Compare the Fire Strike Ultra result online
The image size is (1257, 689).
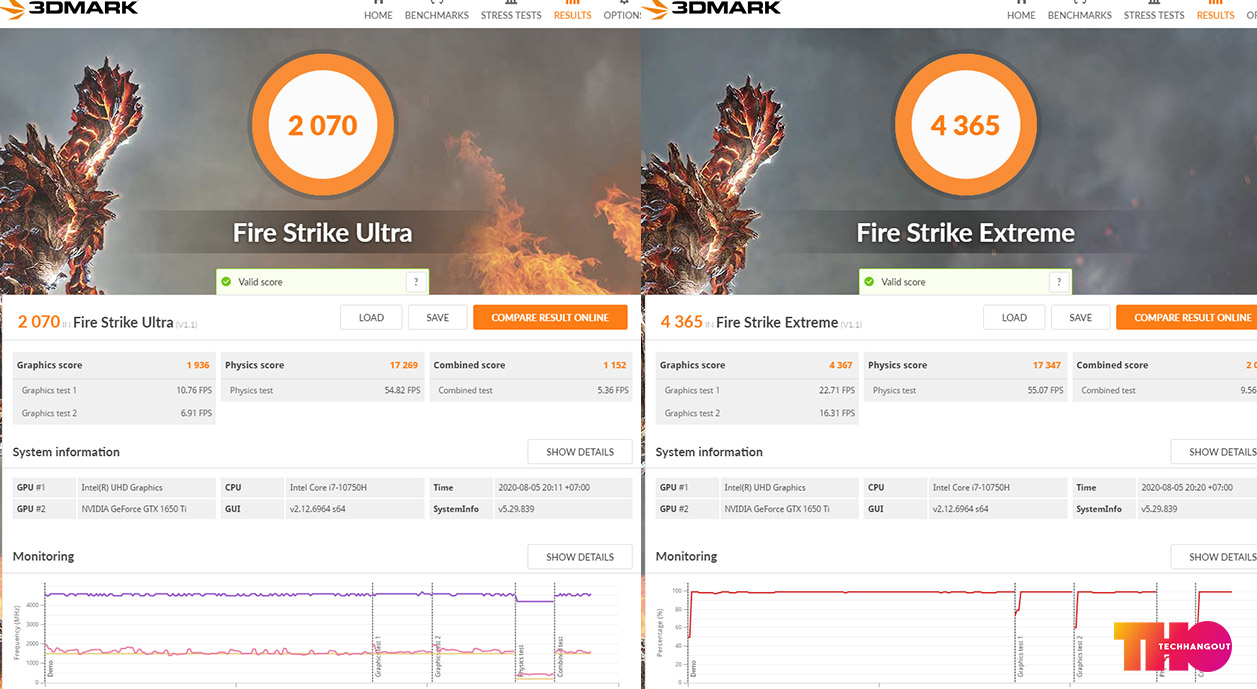click(x=550, y=318)
